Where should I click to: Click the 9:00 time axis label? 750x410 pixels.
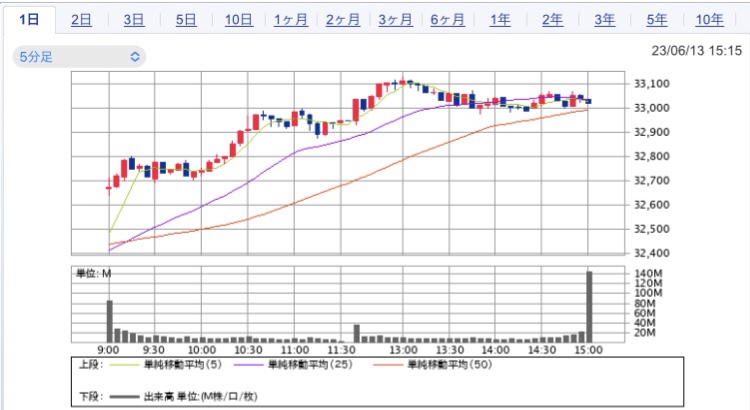[109, 350]
